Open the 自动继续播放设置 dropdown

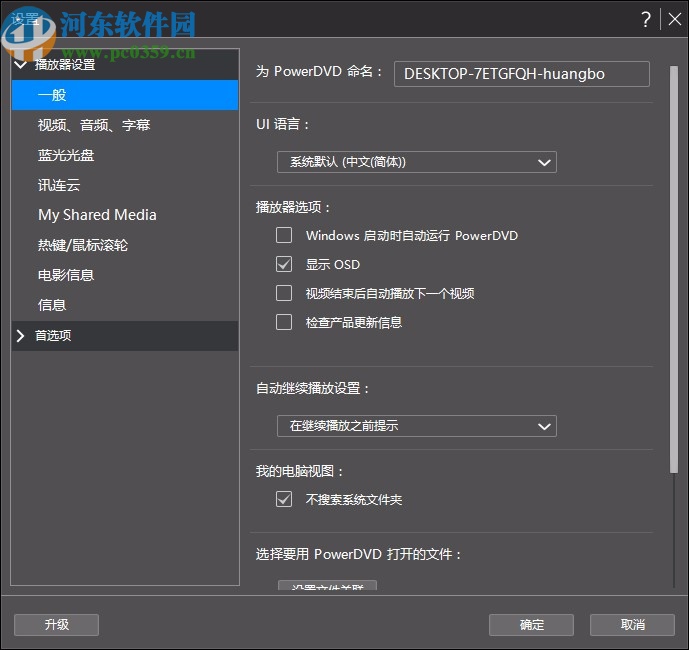(417, 426)
